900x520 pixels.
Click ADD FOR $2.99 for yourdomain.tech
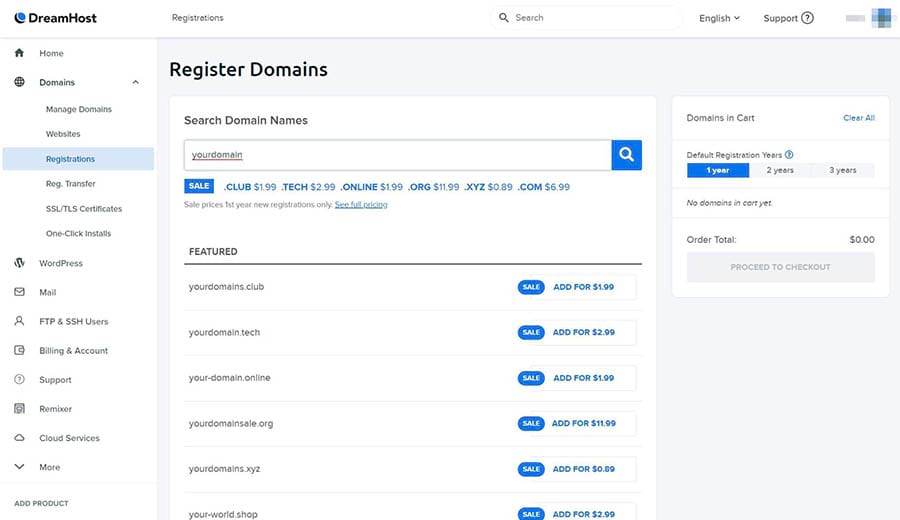coord(584,332)
